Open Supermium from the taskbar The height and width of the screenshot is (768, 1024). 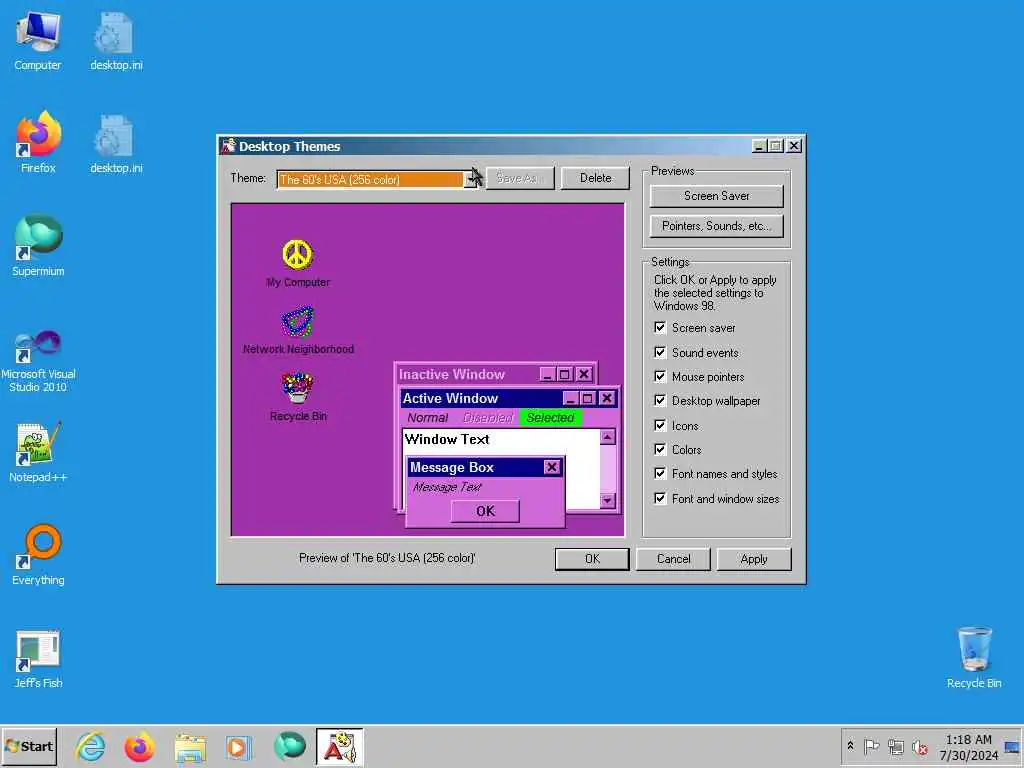[289, 746]
